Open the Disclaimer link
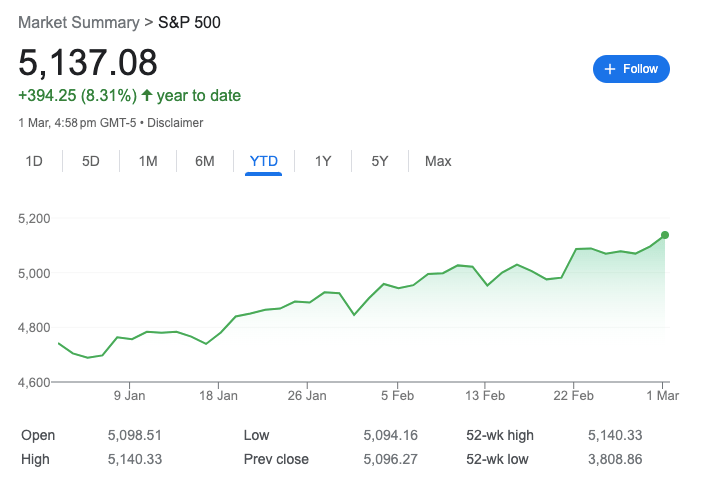This screenshot has height=479, width=705. coord(175,123)
